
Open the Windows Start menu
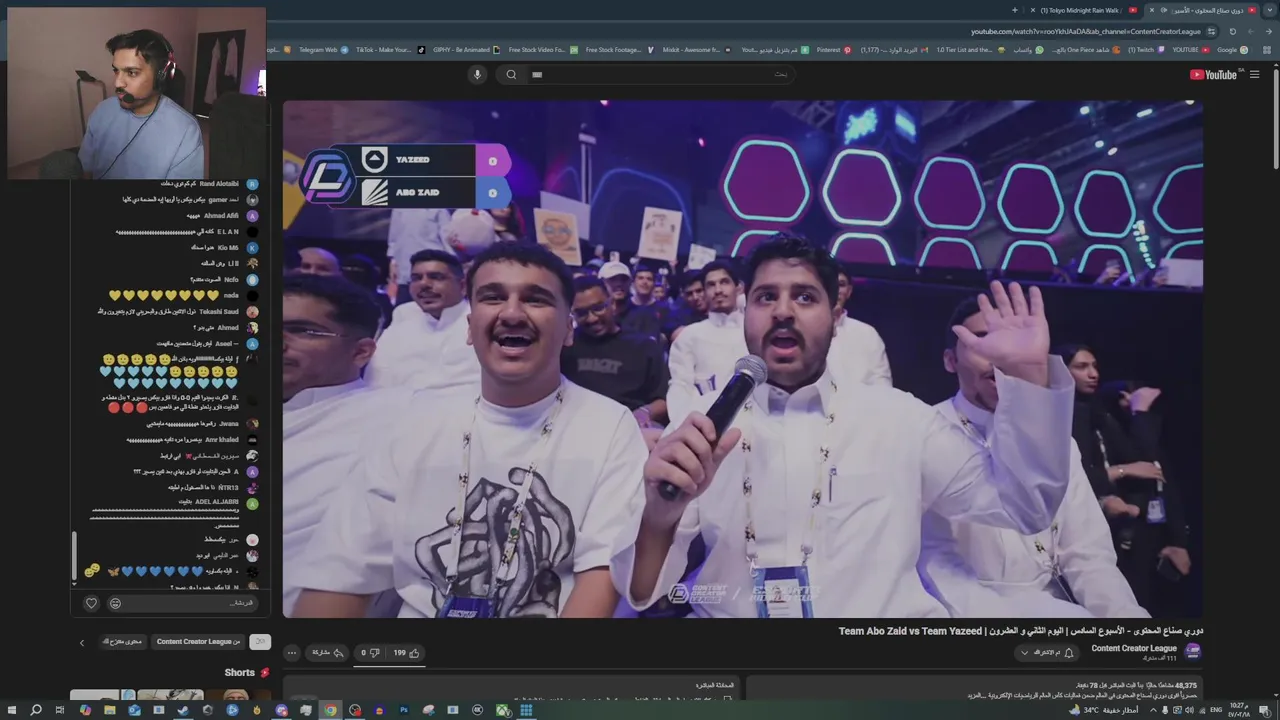pos(11,710)
